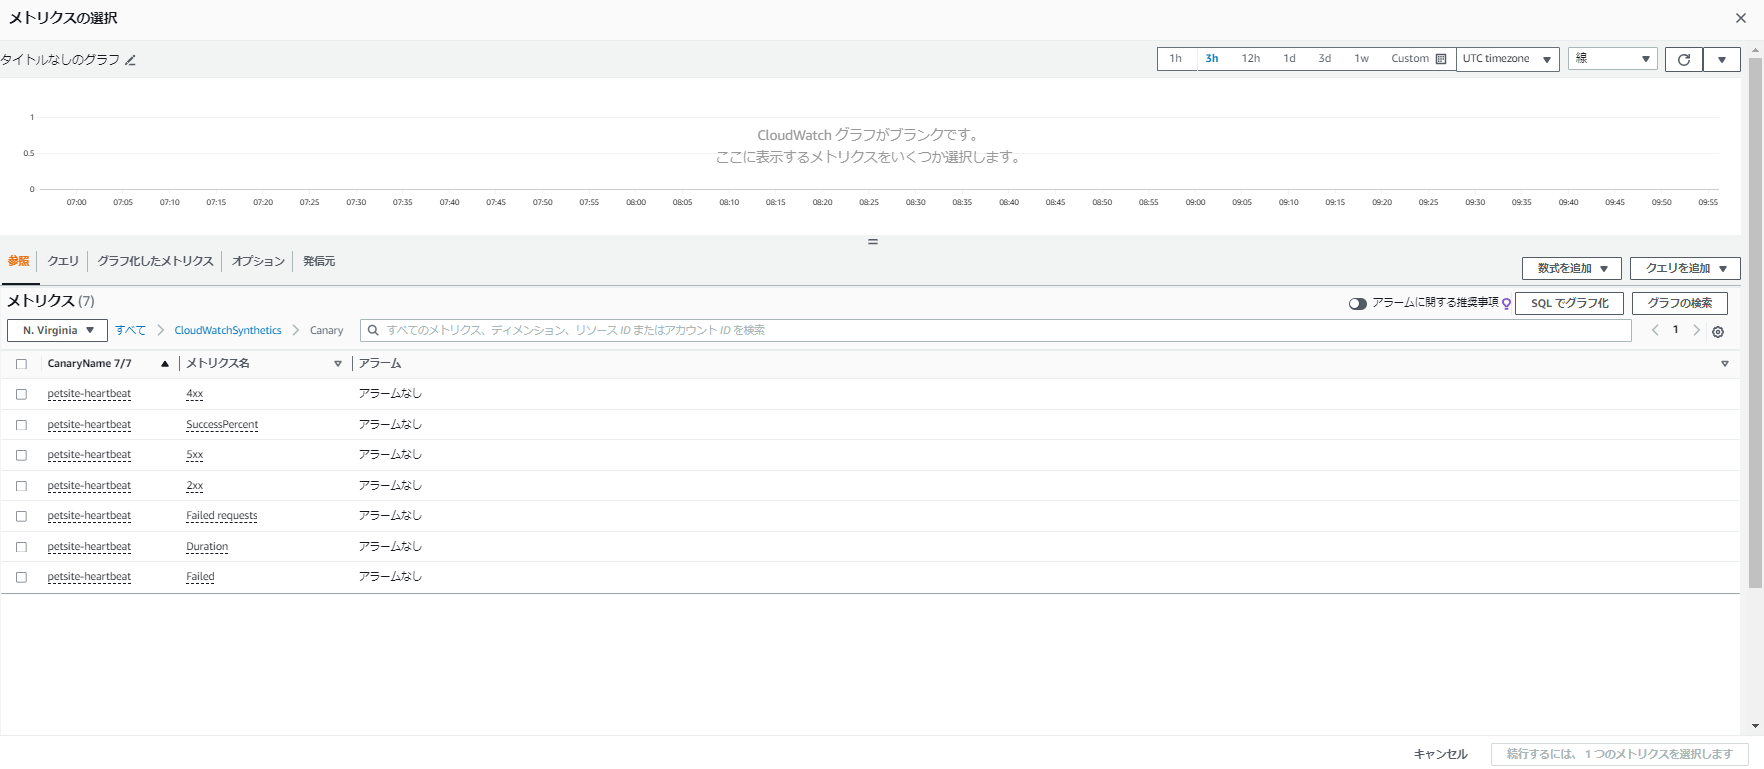
Task: Check the 5xx metric row
Action: (21, 455)
